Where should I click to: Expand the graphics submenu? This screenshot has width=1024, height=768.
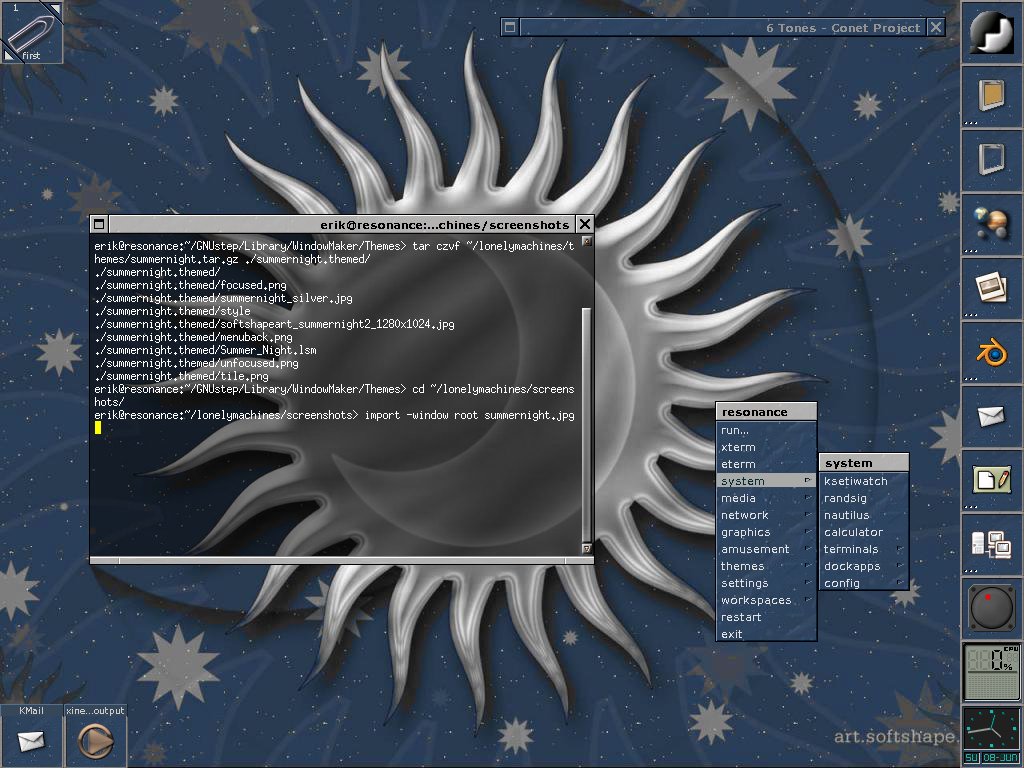pos(767,532)
